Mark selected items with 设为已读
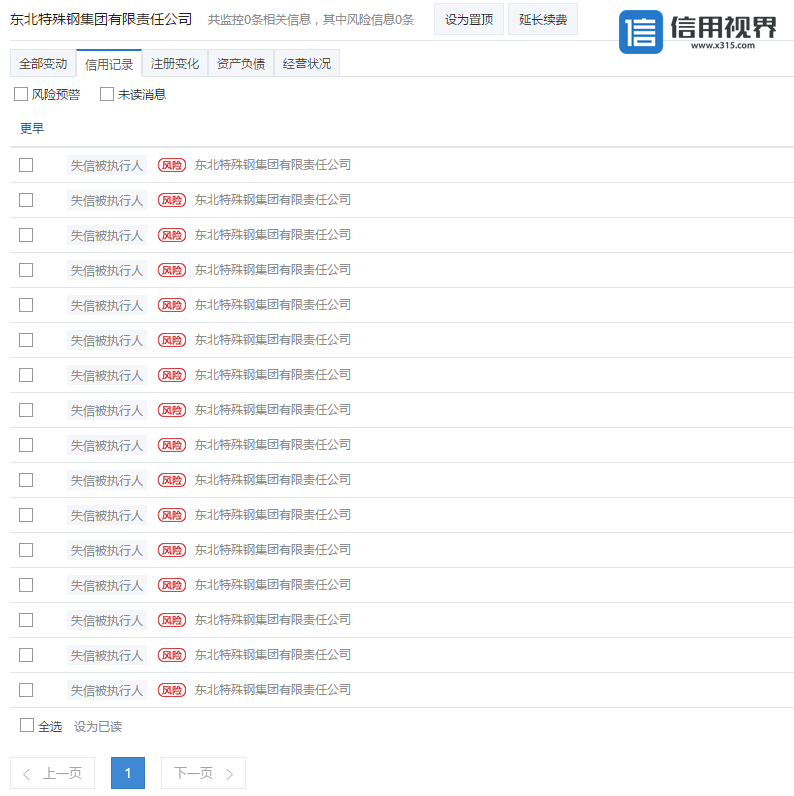 [98, 726]
